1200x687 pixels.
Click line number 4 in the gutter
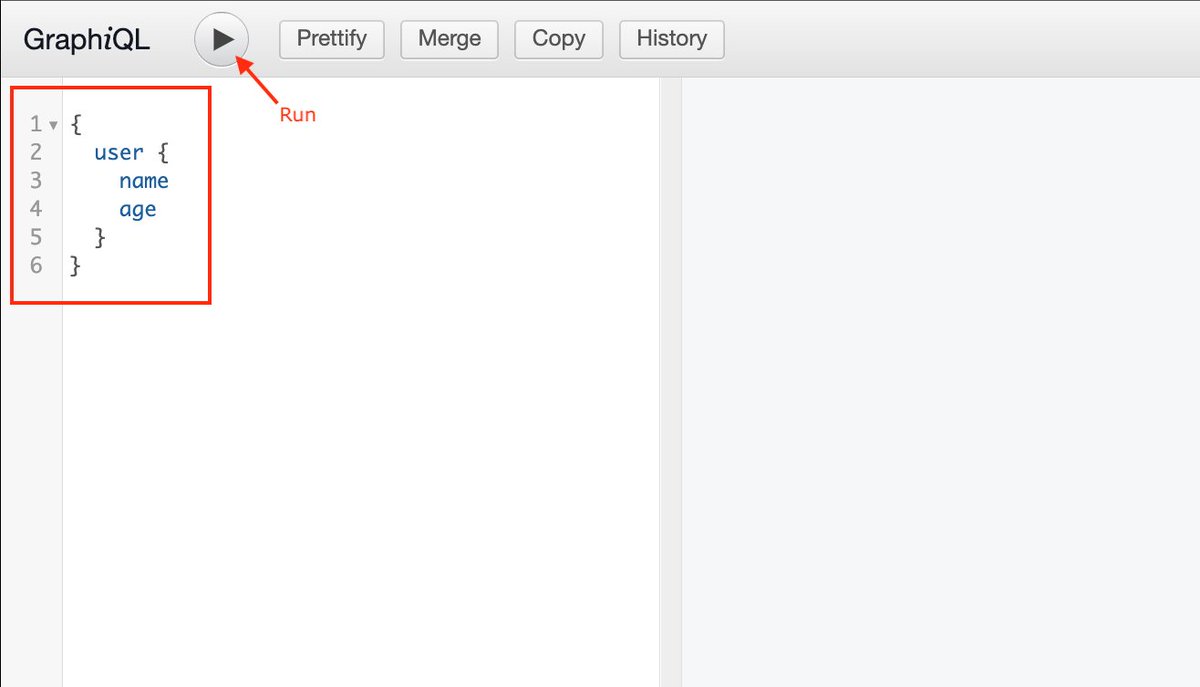(x=36, y=209)
